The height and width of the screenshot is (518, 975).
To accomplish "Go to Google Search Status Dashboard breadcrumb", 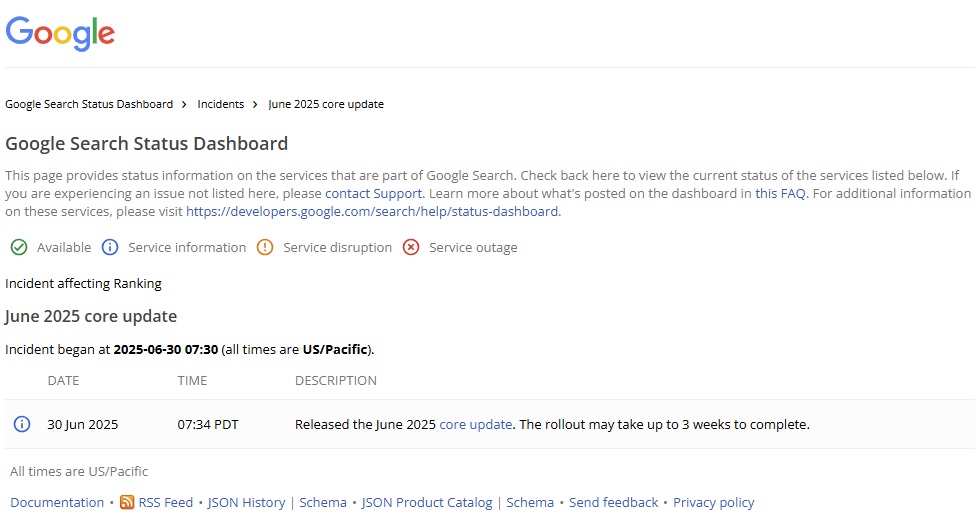I will click(x=89, y=104).
